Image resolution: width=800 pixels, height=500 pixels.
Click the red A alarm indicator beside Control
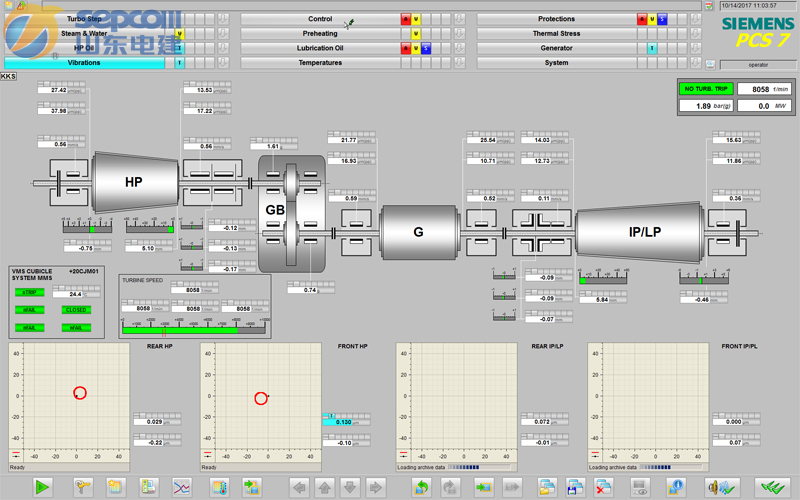[405, 19]
